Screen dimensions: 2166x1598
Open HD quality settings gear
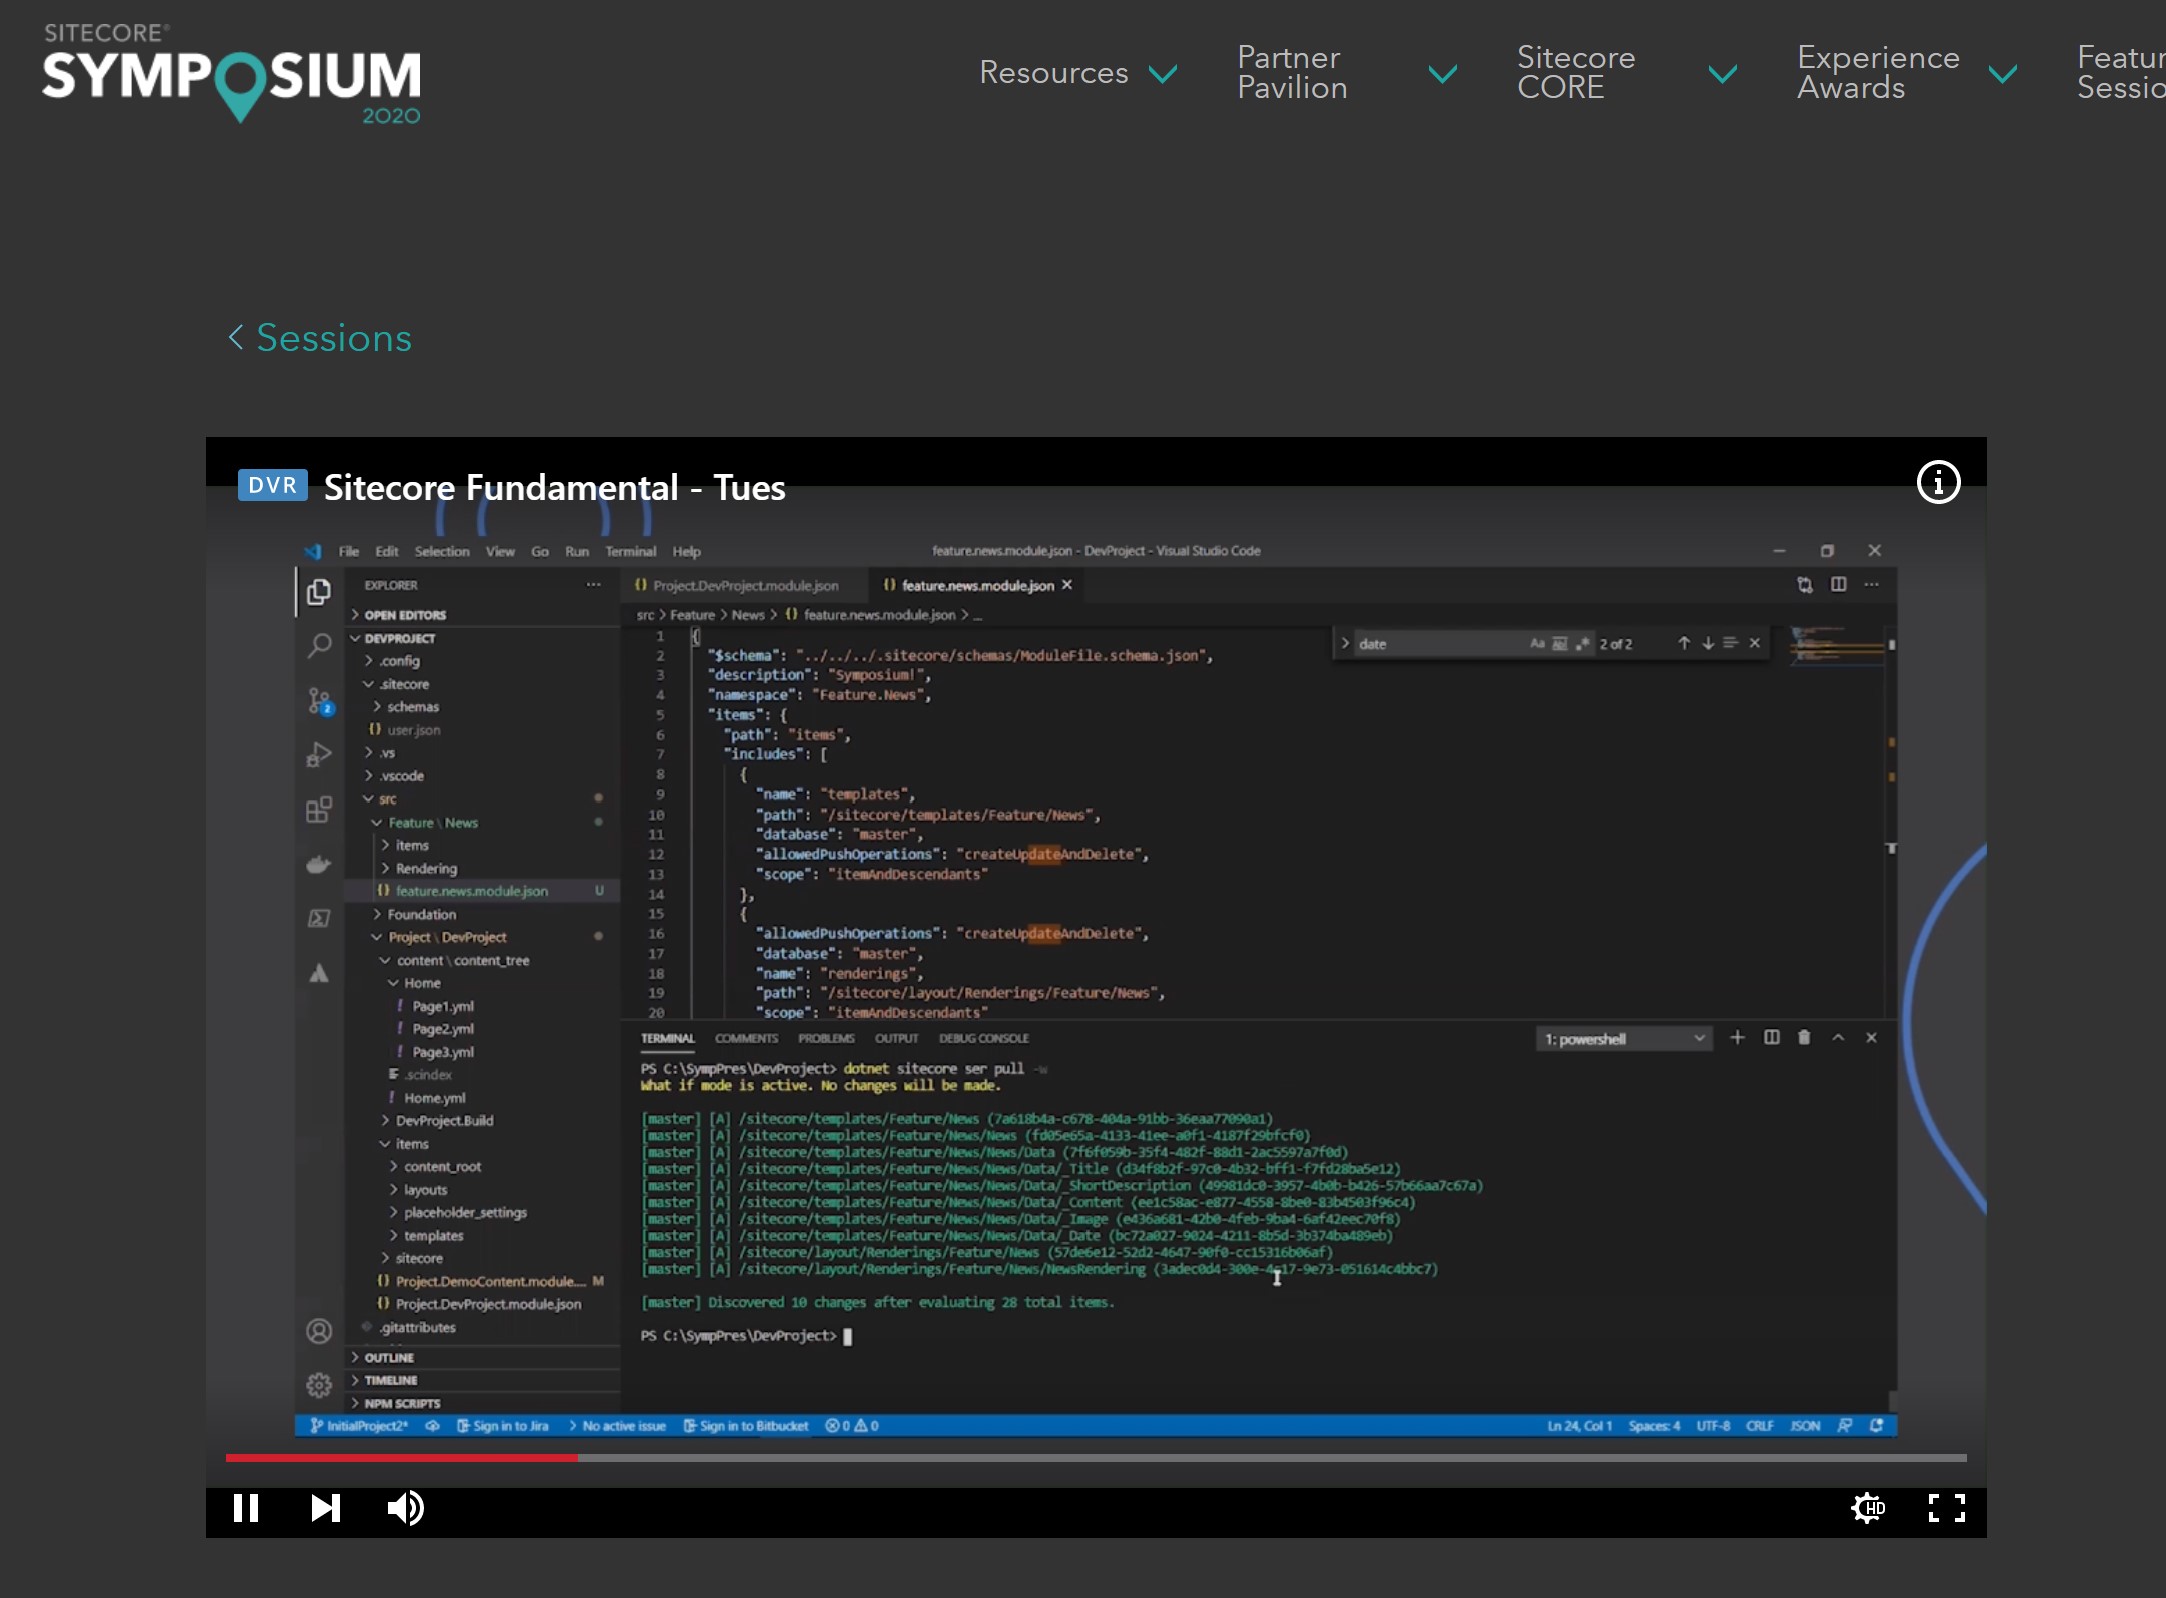pyautogui.click(x=1867, y=1508)
